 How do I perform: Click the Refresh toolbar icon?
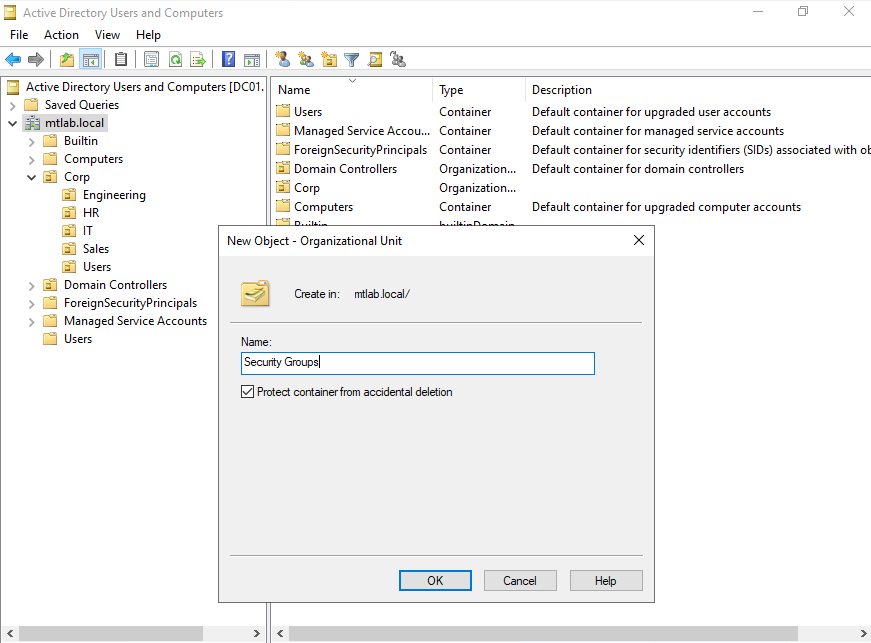click(x=176, y=59)
